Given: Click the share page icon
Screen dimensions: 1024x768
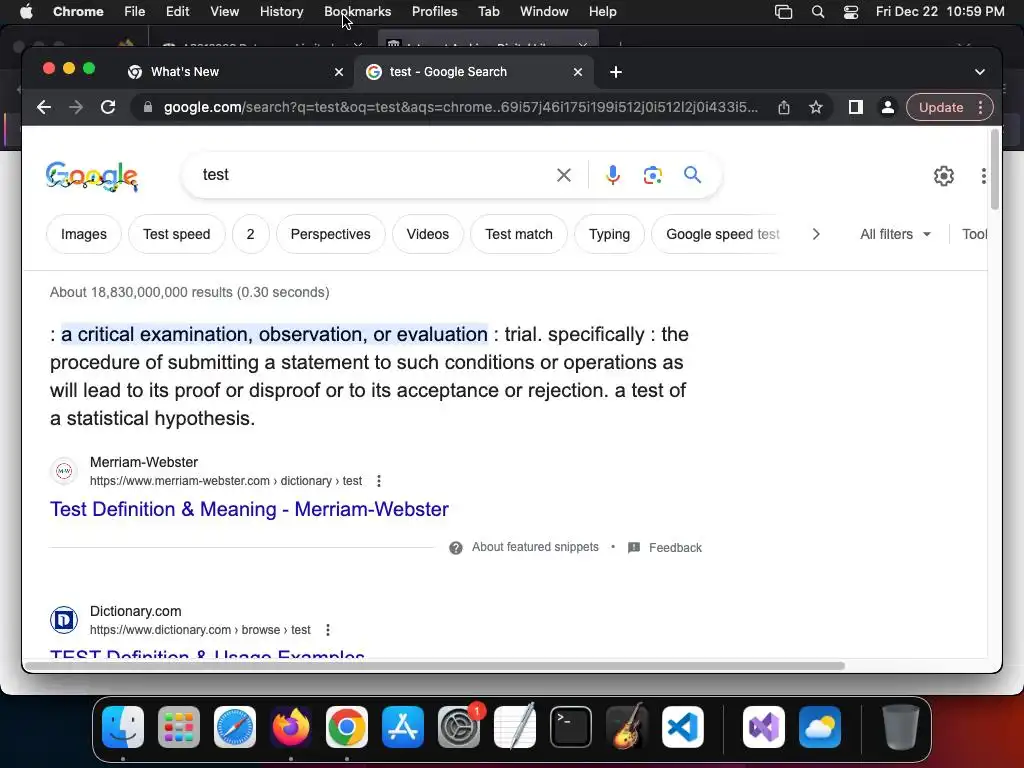Looking at the screenshot, I should (x=784, y=107).
